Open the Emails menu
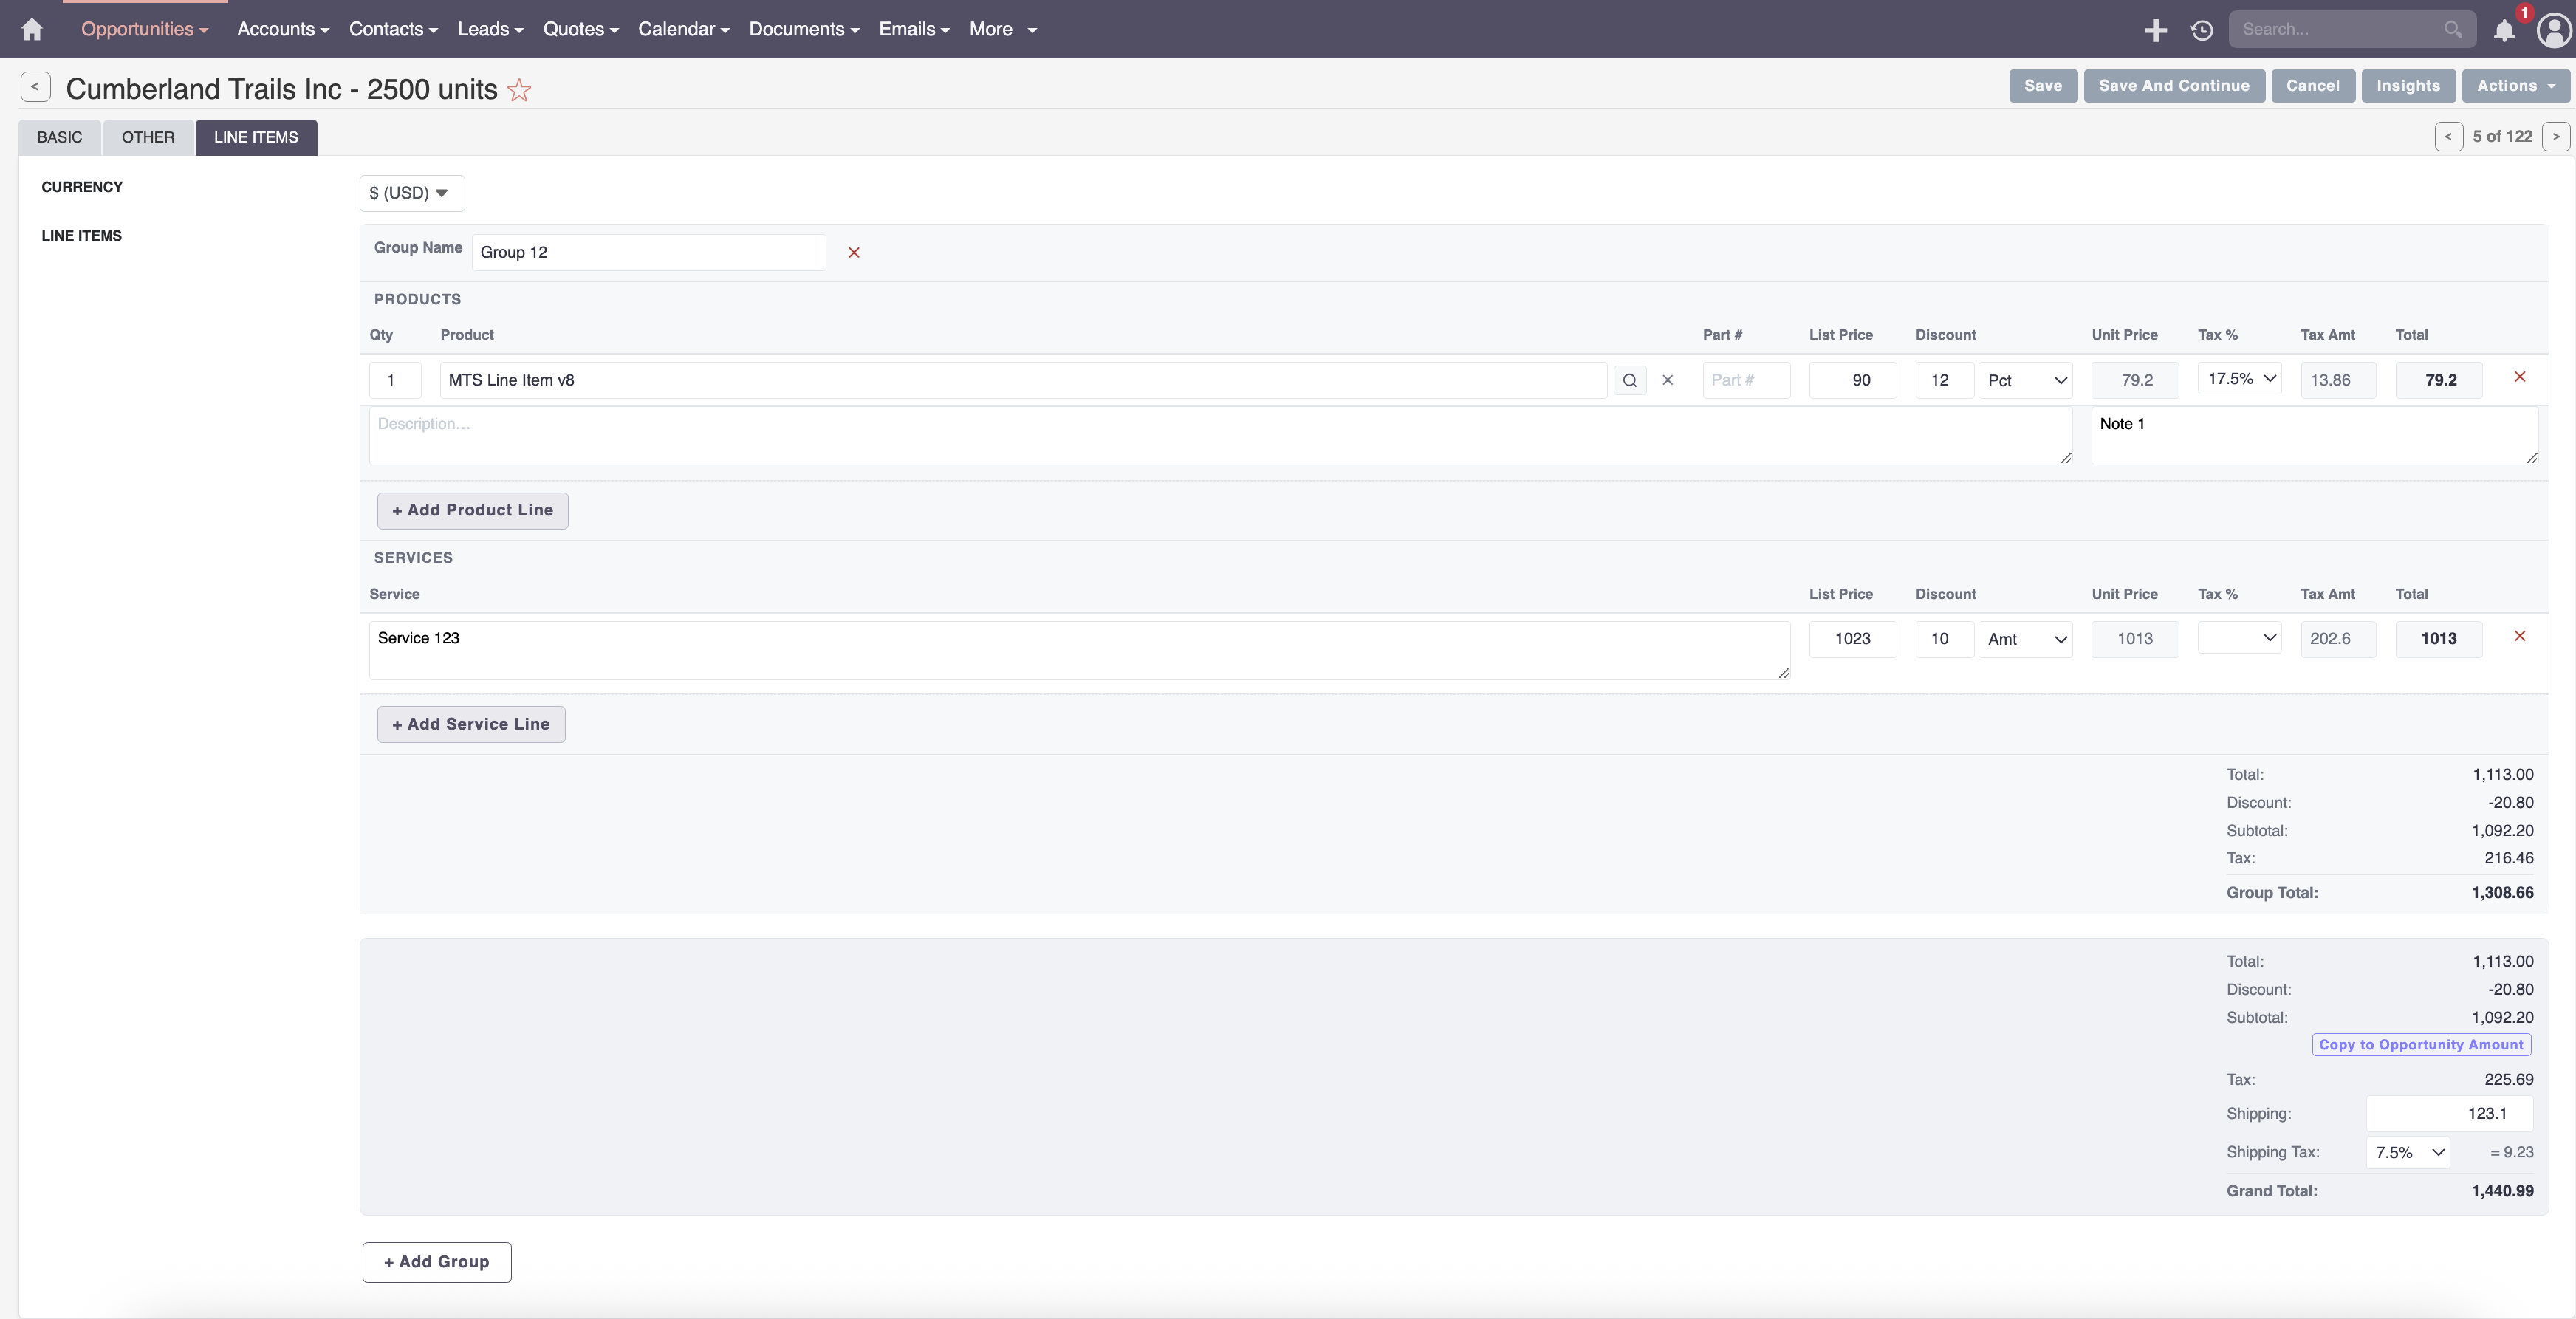The height and width of the screenshot is (1319, 2576). click(x=912, y=29)
